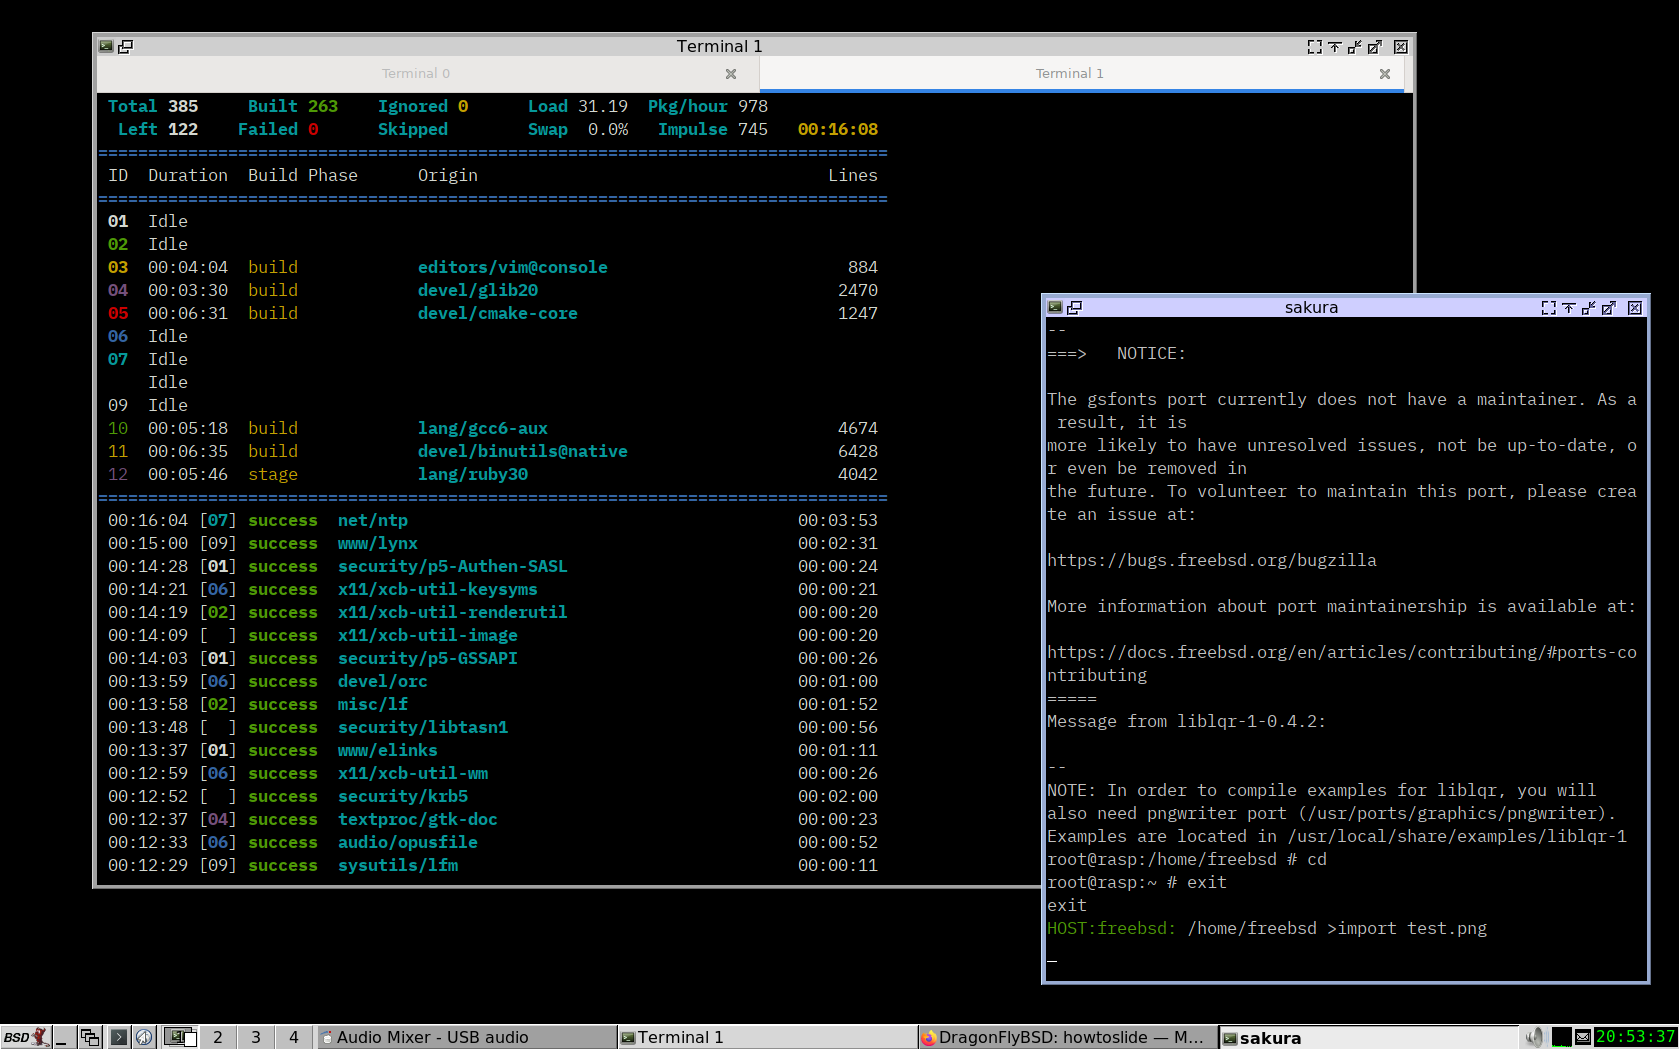The height and width of the screenshot is (1049, 1679).
Task: Toggle fullscreen on sakura window
Action: tap(1549, 307)
